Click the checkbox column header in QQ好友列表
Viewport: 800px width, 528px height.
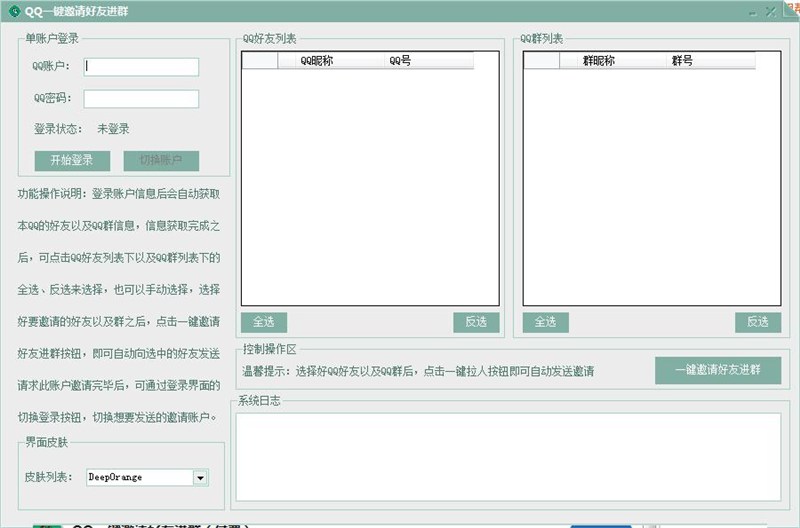(259, 61)
